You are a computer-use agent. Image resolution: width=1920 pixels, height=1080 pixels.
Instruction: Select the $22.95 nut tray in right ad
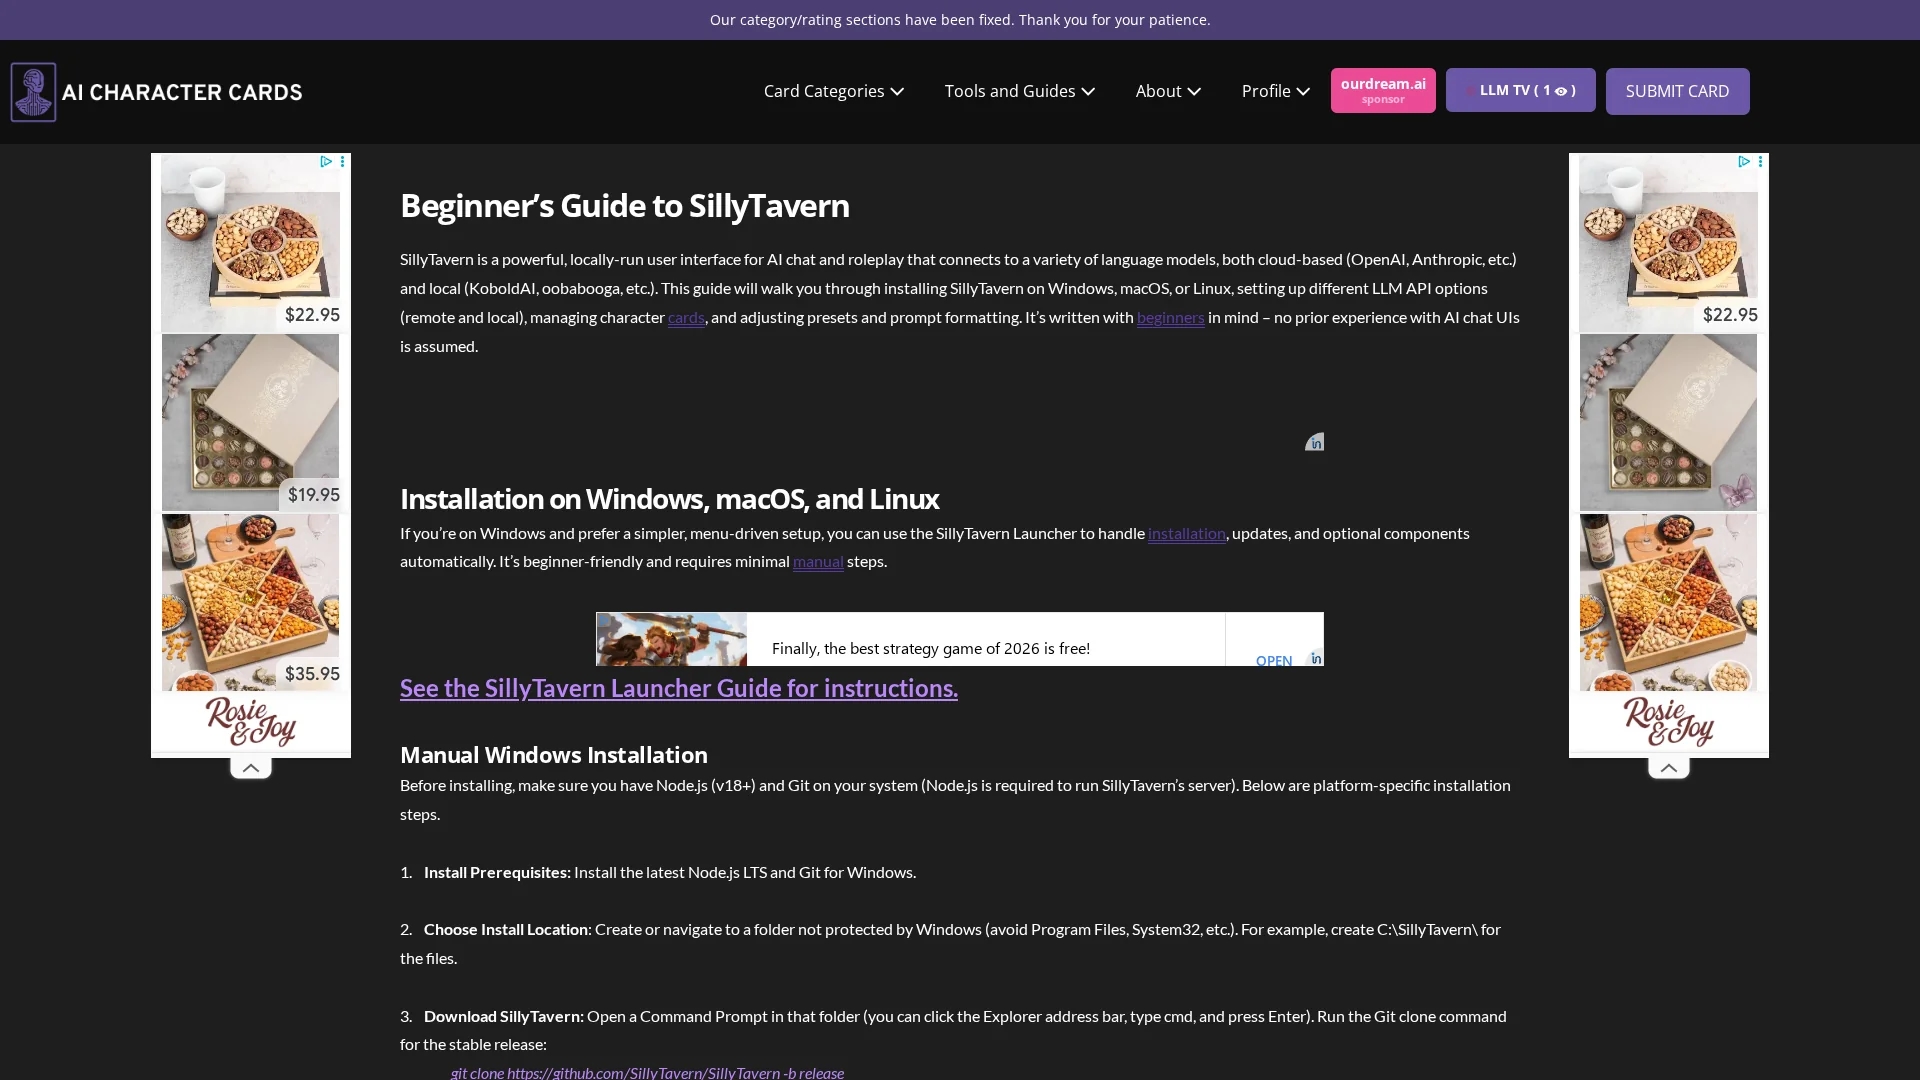tap(1668, 243)
